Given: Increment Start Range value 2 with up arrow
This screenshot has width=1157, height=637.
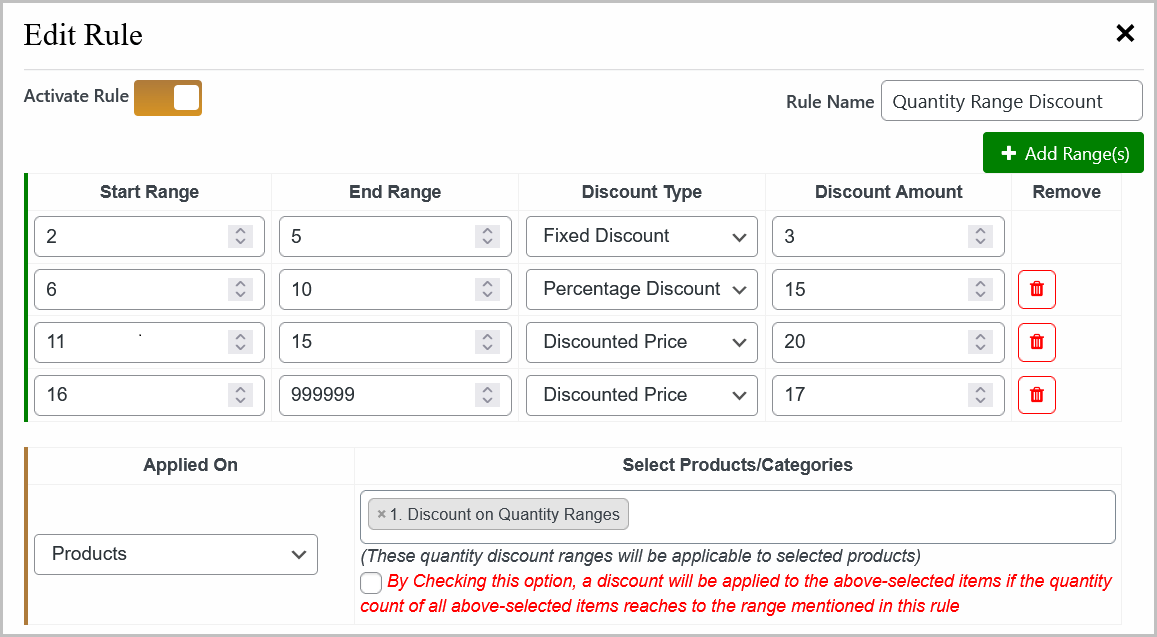Looking at the screenshot, I should pos(239,231).
